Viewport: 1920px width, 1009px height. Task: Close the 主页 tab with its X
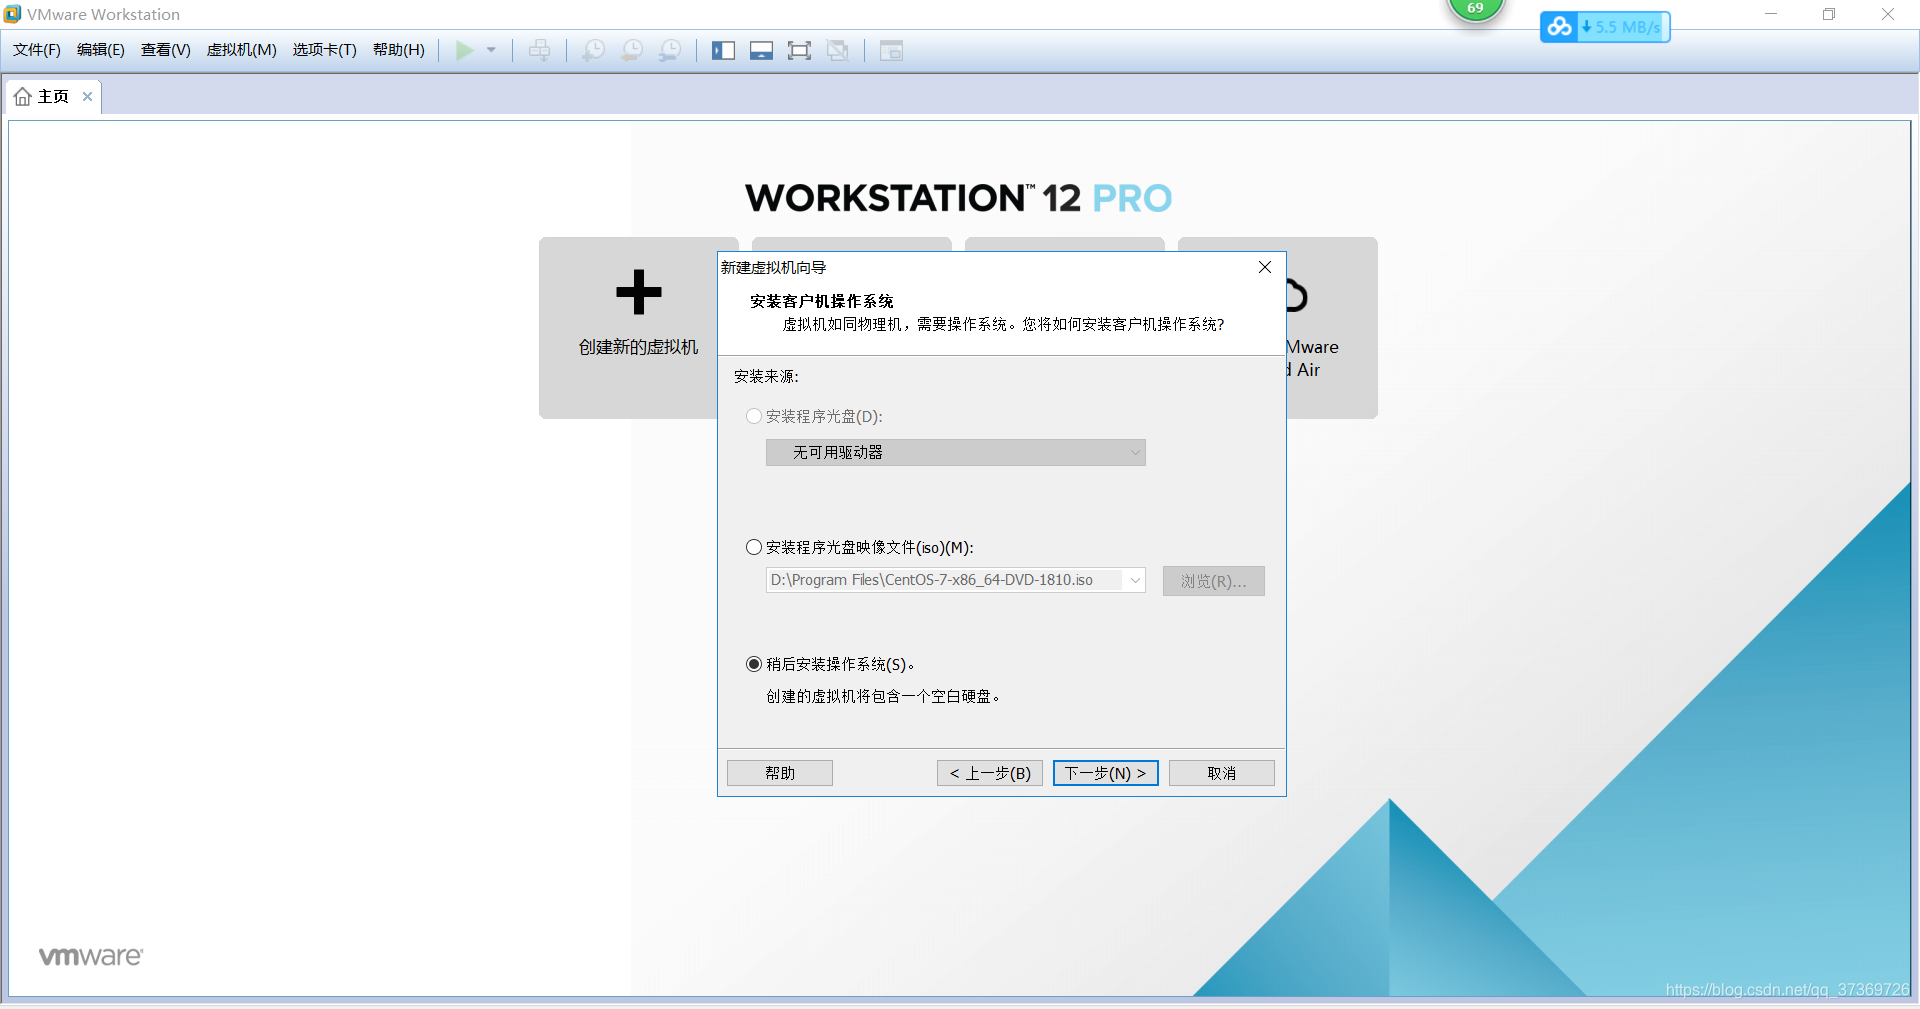pyautogui.click(x=87, y=97)
